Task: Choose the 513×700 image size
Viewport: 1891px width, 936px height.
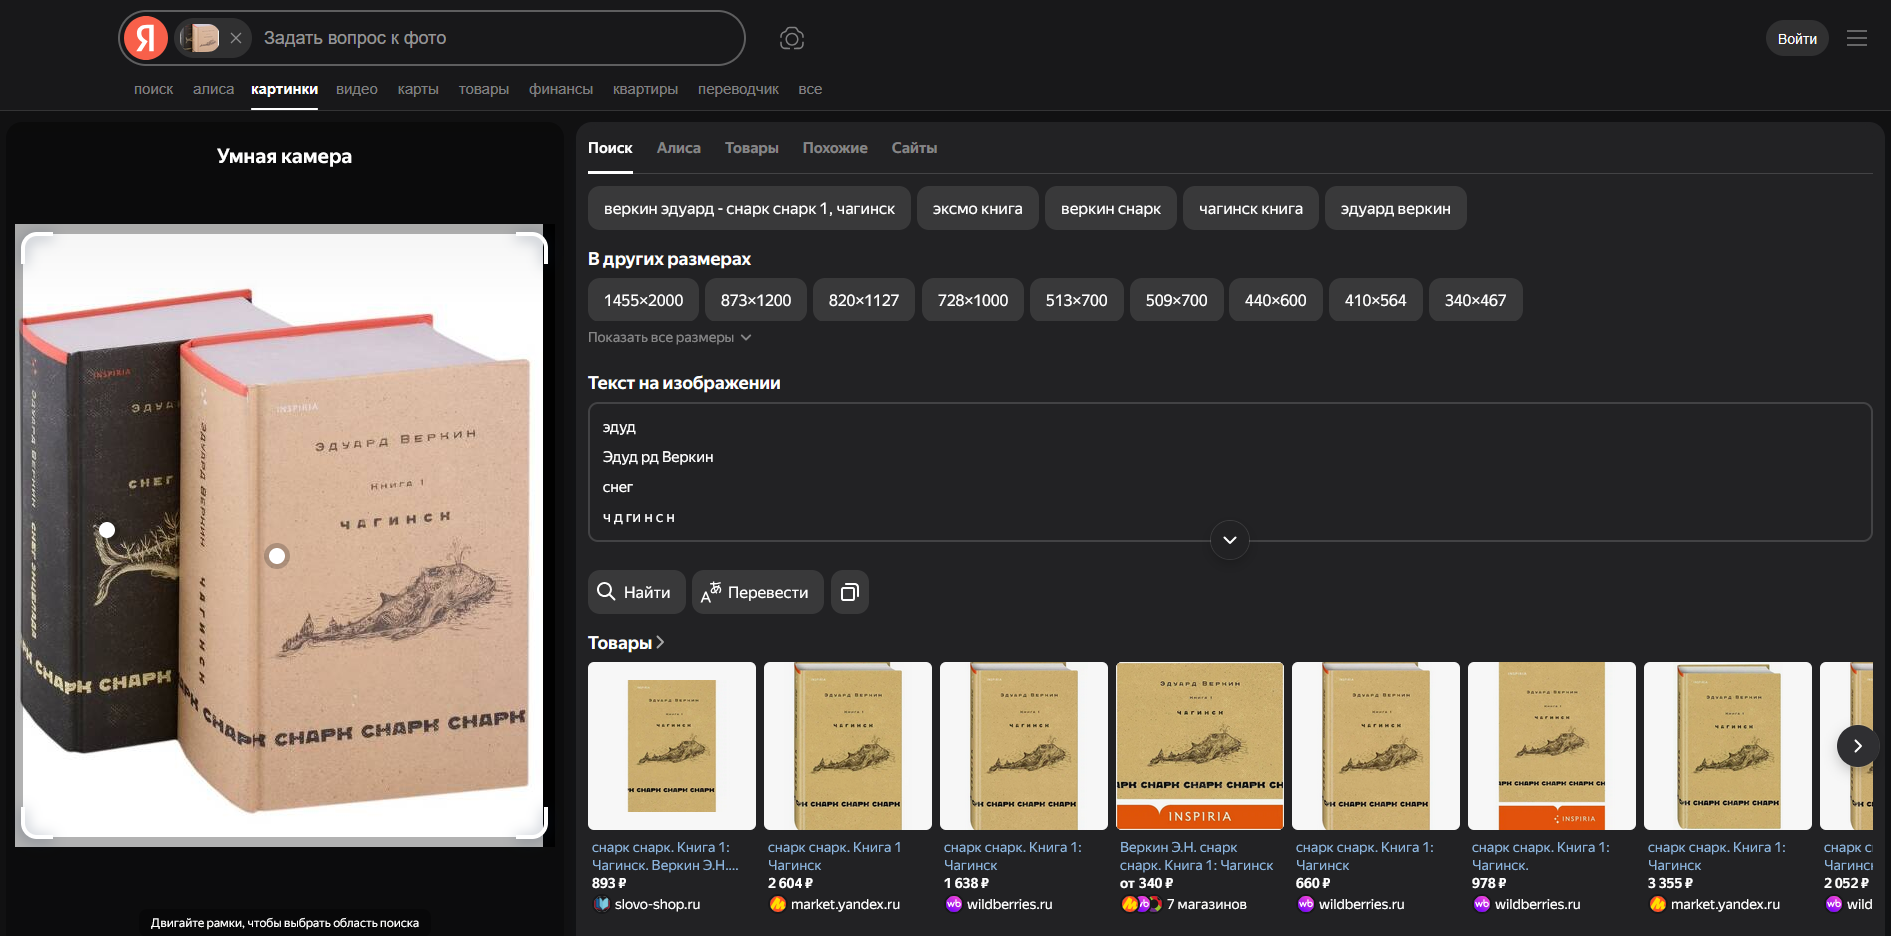Action: [1077, 300]
